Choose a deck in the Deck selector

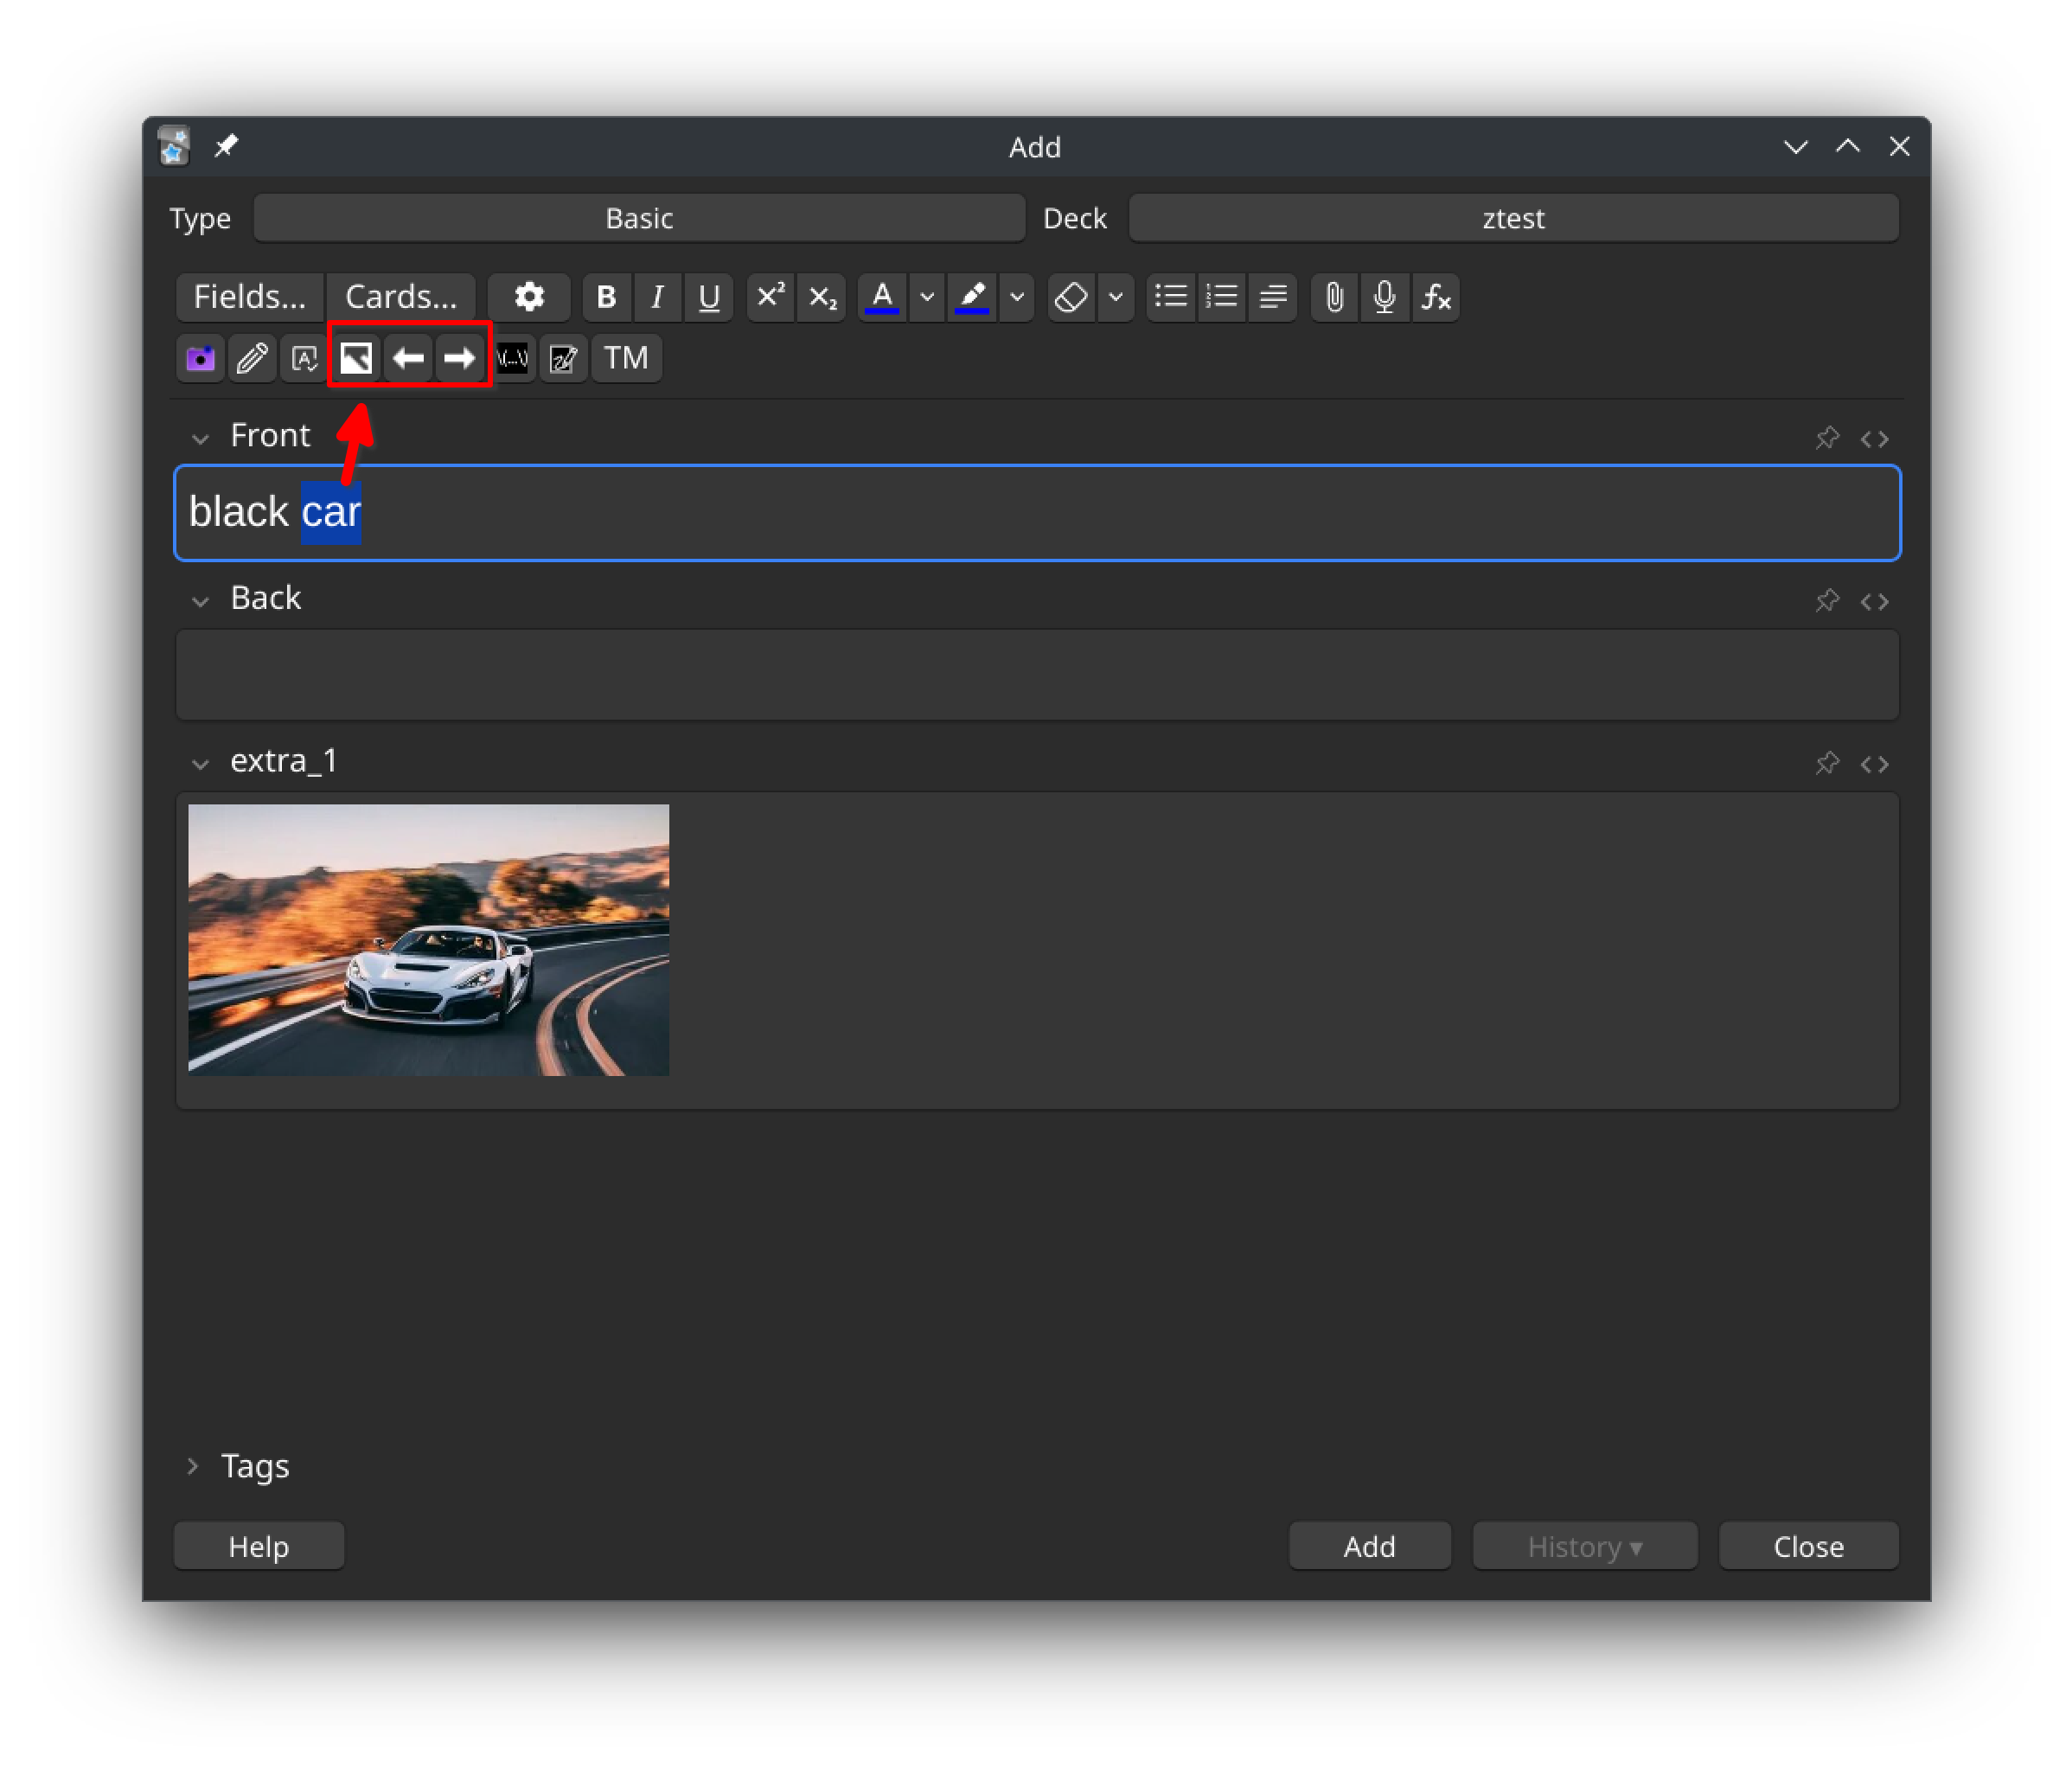pos(1513,218)
